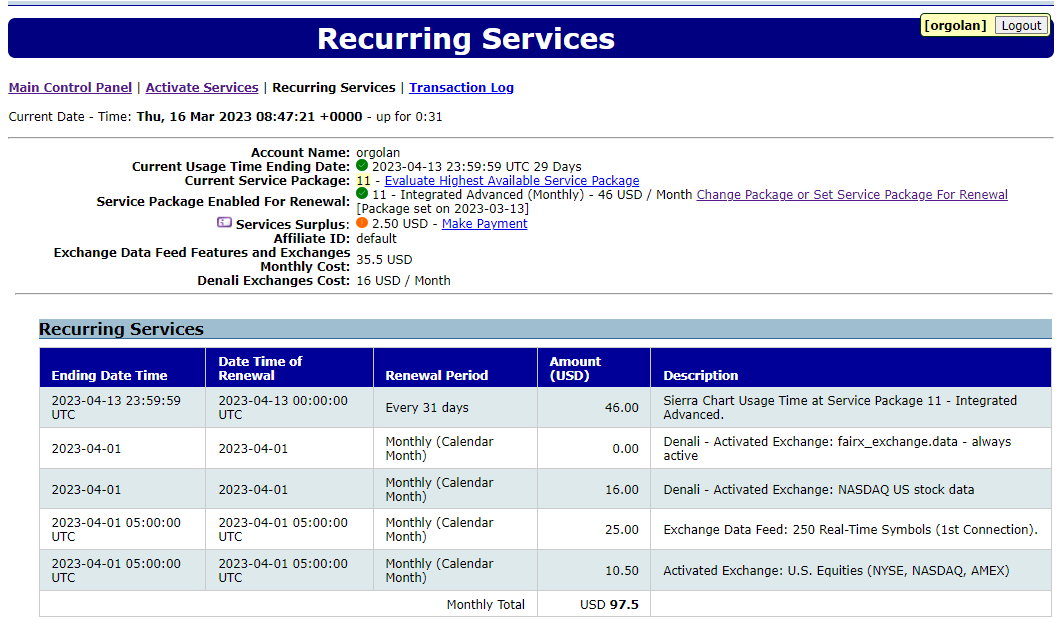Click the 46.00 amount cell
This screenshot has height=634, width=1059.
(594, 408)
